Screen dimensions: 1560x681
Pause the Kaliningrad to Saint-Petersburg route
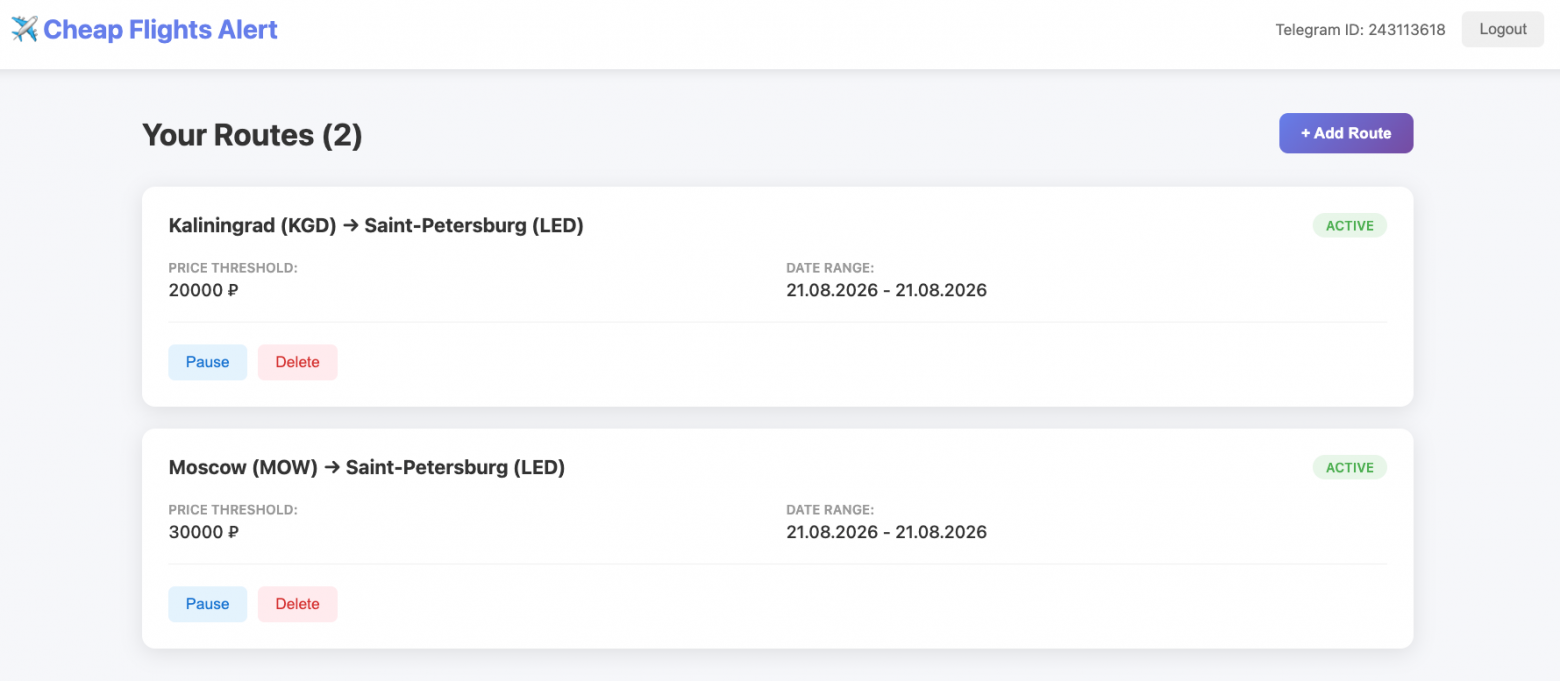coord(207,362)
